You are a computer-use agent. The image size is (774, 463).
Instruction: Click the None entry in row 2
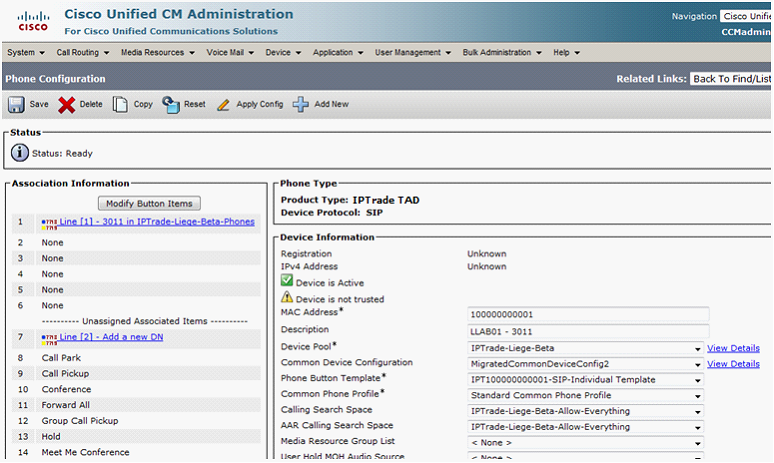click(x=52, y=242)
